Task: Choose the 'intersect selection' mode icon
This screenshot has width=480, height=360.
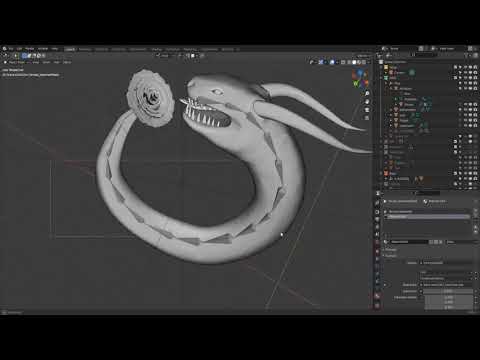Action: pyautogui.click(x=43, y=56)
